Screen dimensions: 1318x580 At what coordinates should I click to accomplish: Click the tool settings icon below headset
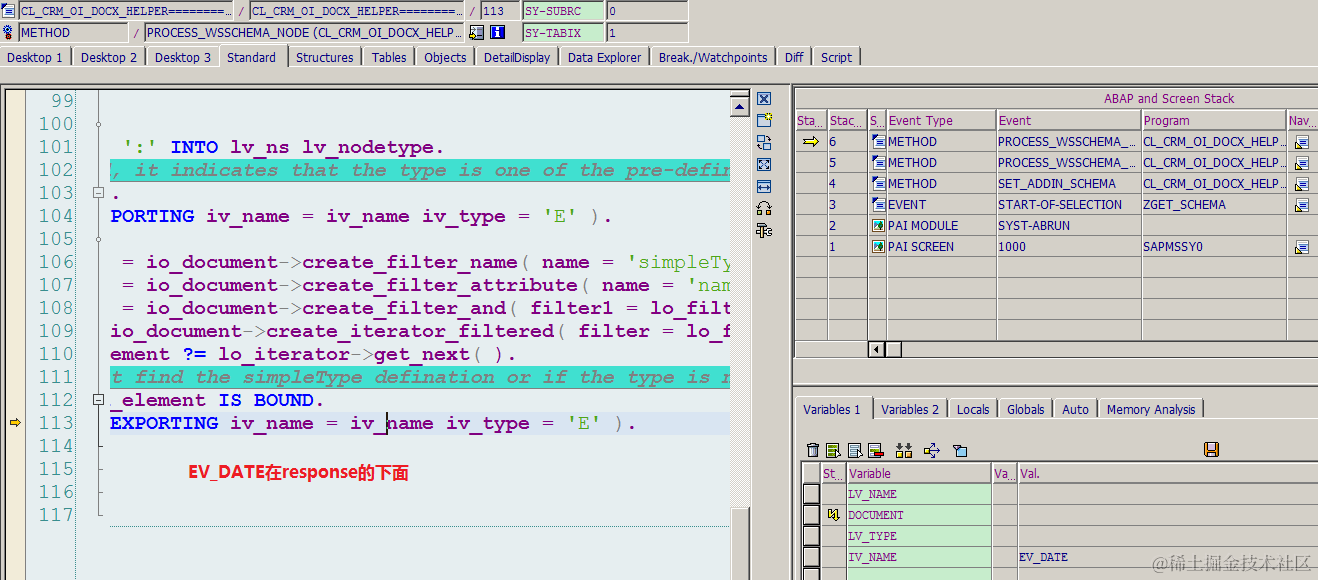[x=764, y=230]
